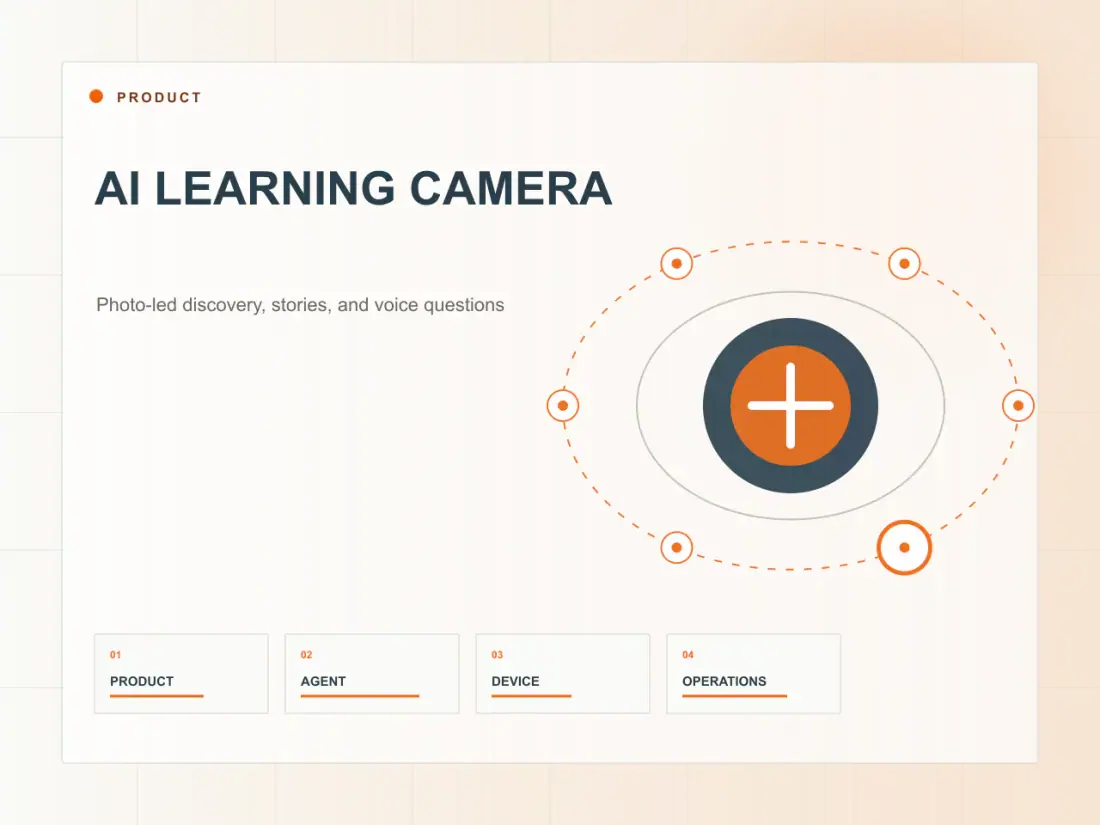
Task: Click the Photo-led discovery subtitle text
Action: (300, 304)
